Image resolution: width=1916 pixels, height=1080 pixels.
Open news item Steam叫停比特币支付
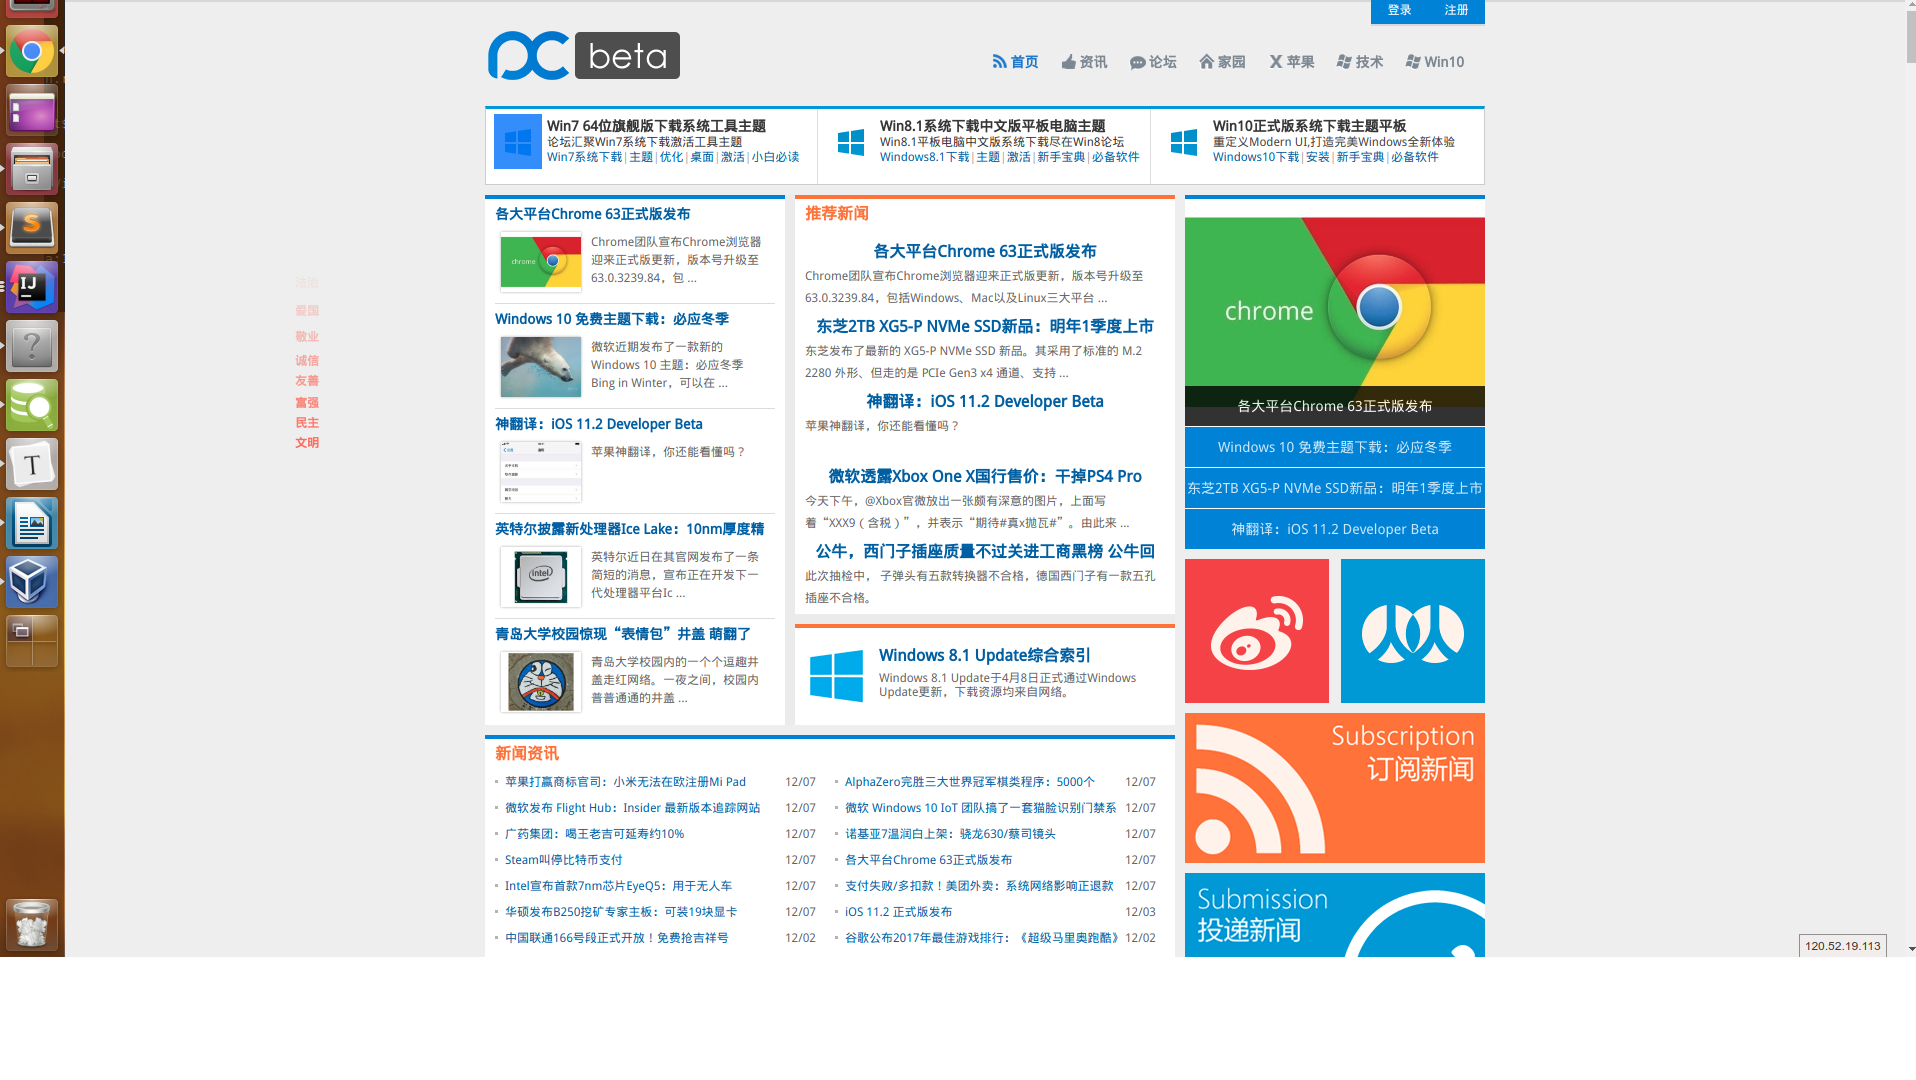pyautogui.click(x=564, y=860)
